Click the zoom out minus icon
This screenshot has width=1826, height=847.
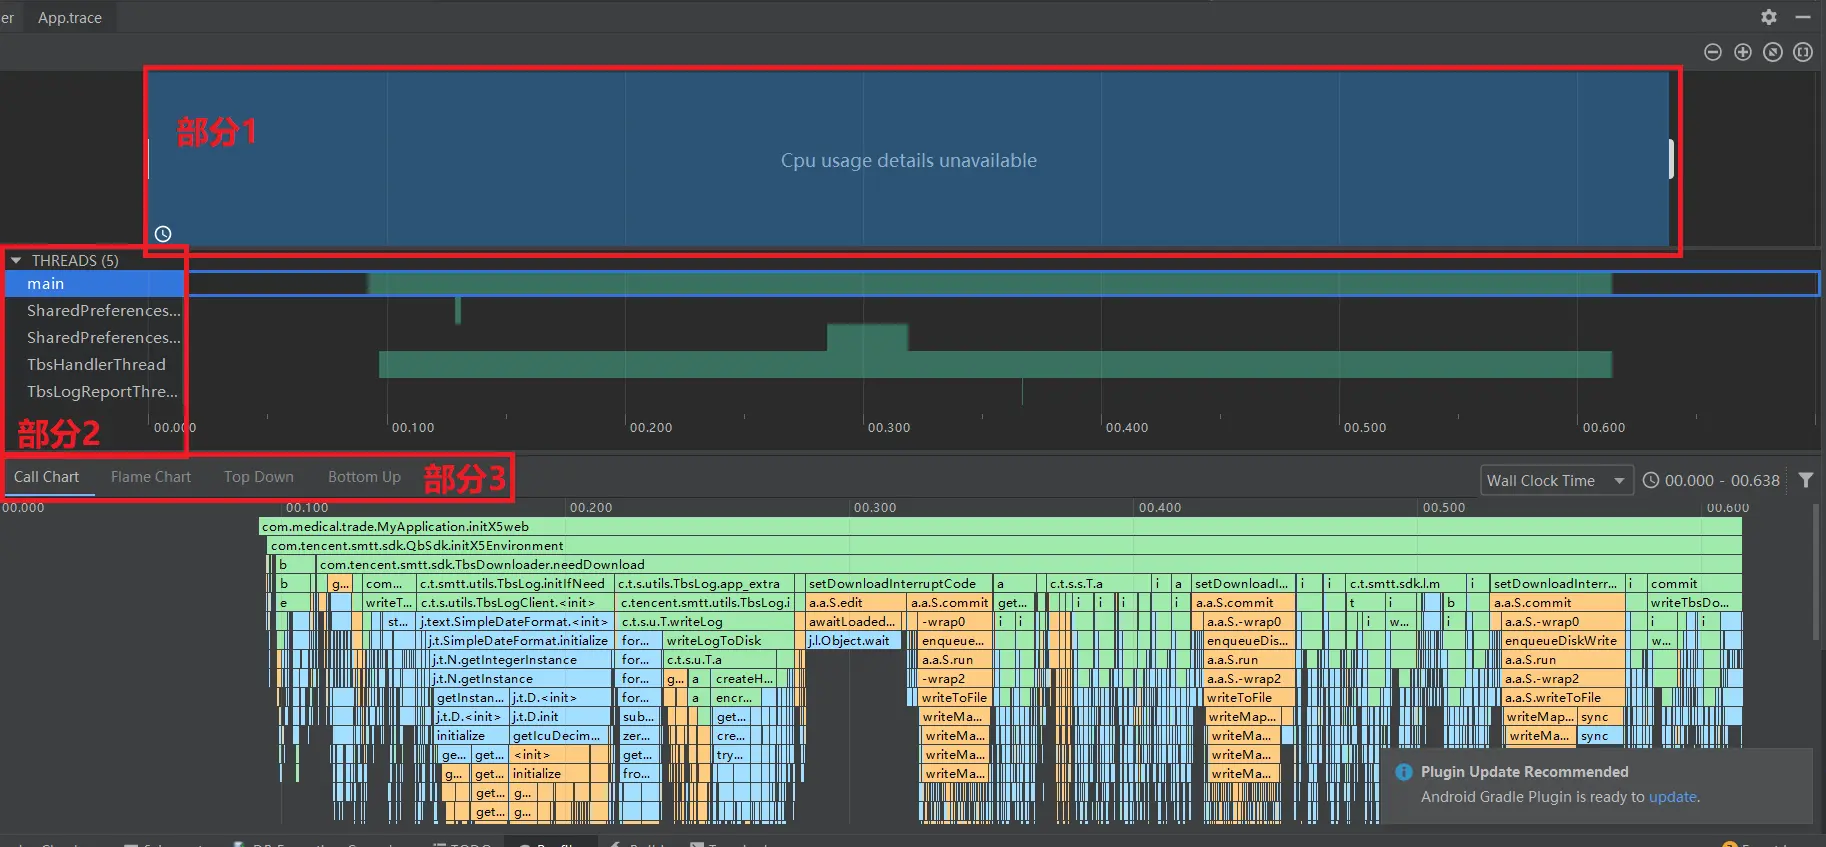(1713, 52)
